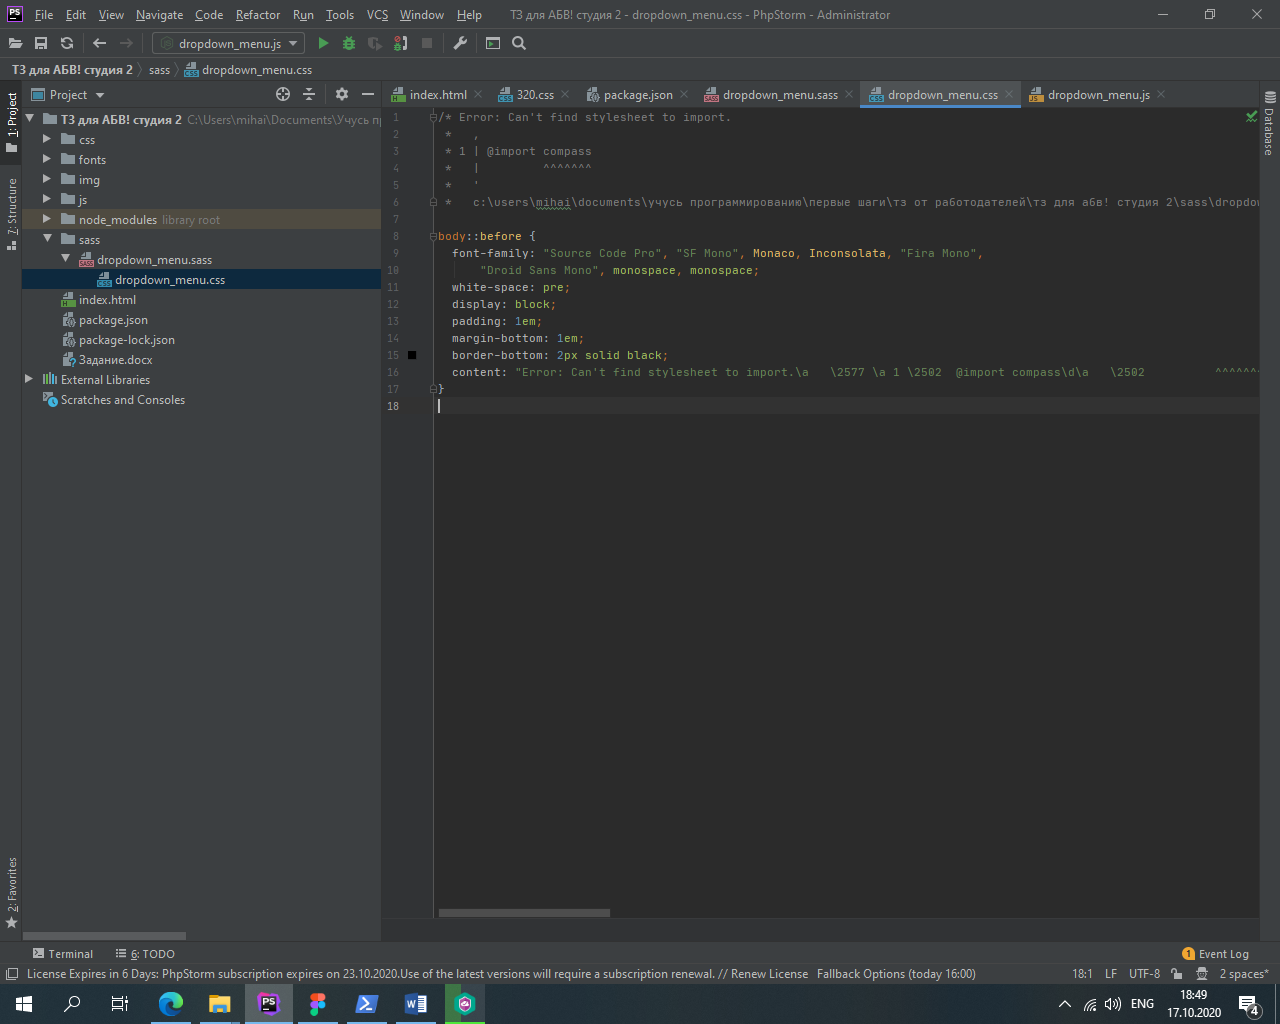
Task: Toggle tool window bars icon bottom-left
Action: [x=11, y=974]
